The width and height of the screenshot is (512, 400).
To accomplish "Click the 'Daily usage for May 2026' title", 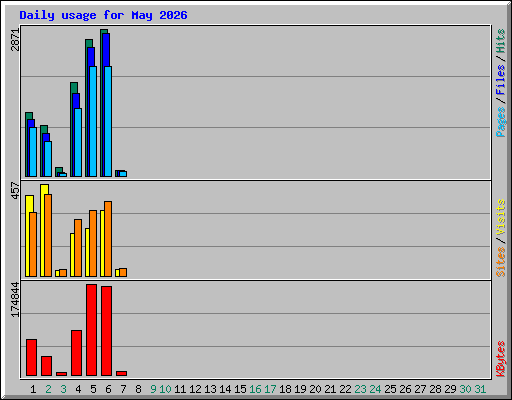I will [x=103, y=15].
